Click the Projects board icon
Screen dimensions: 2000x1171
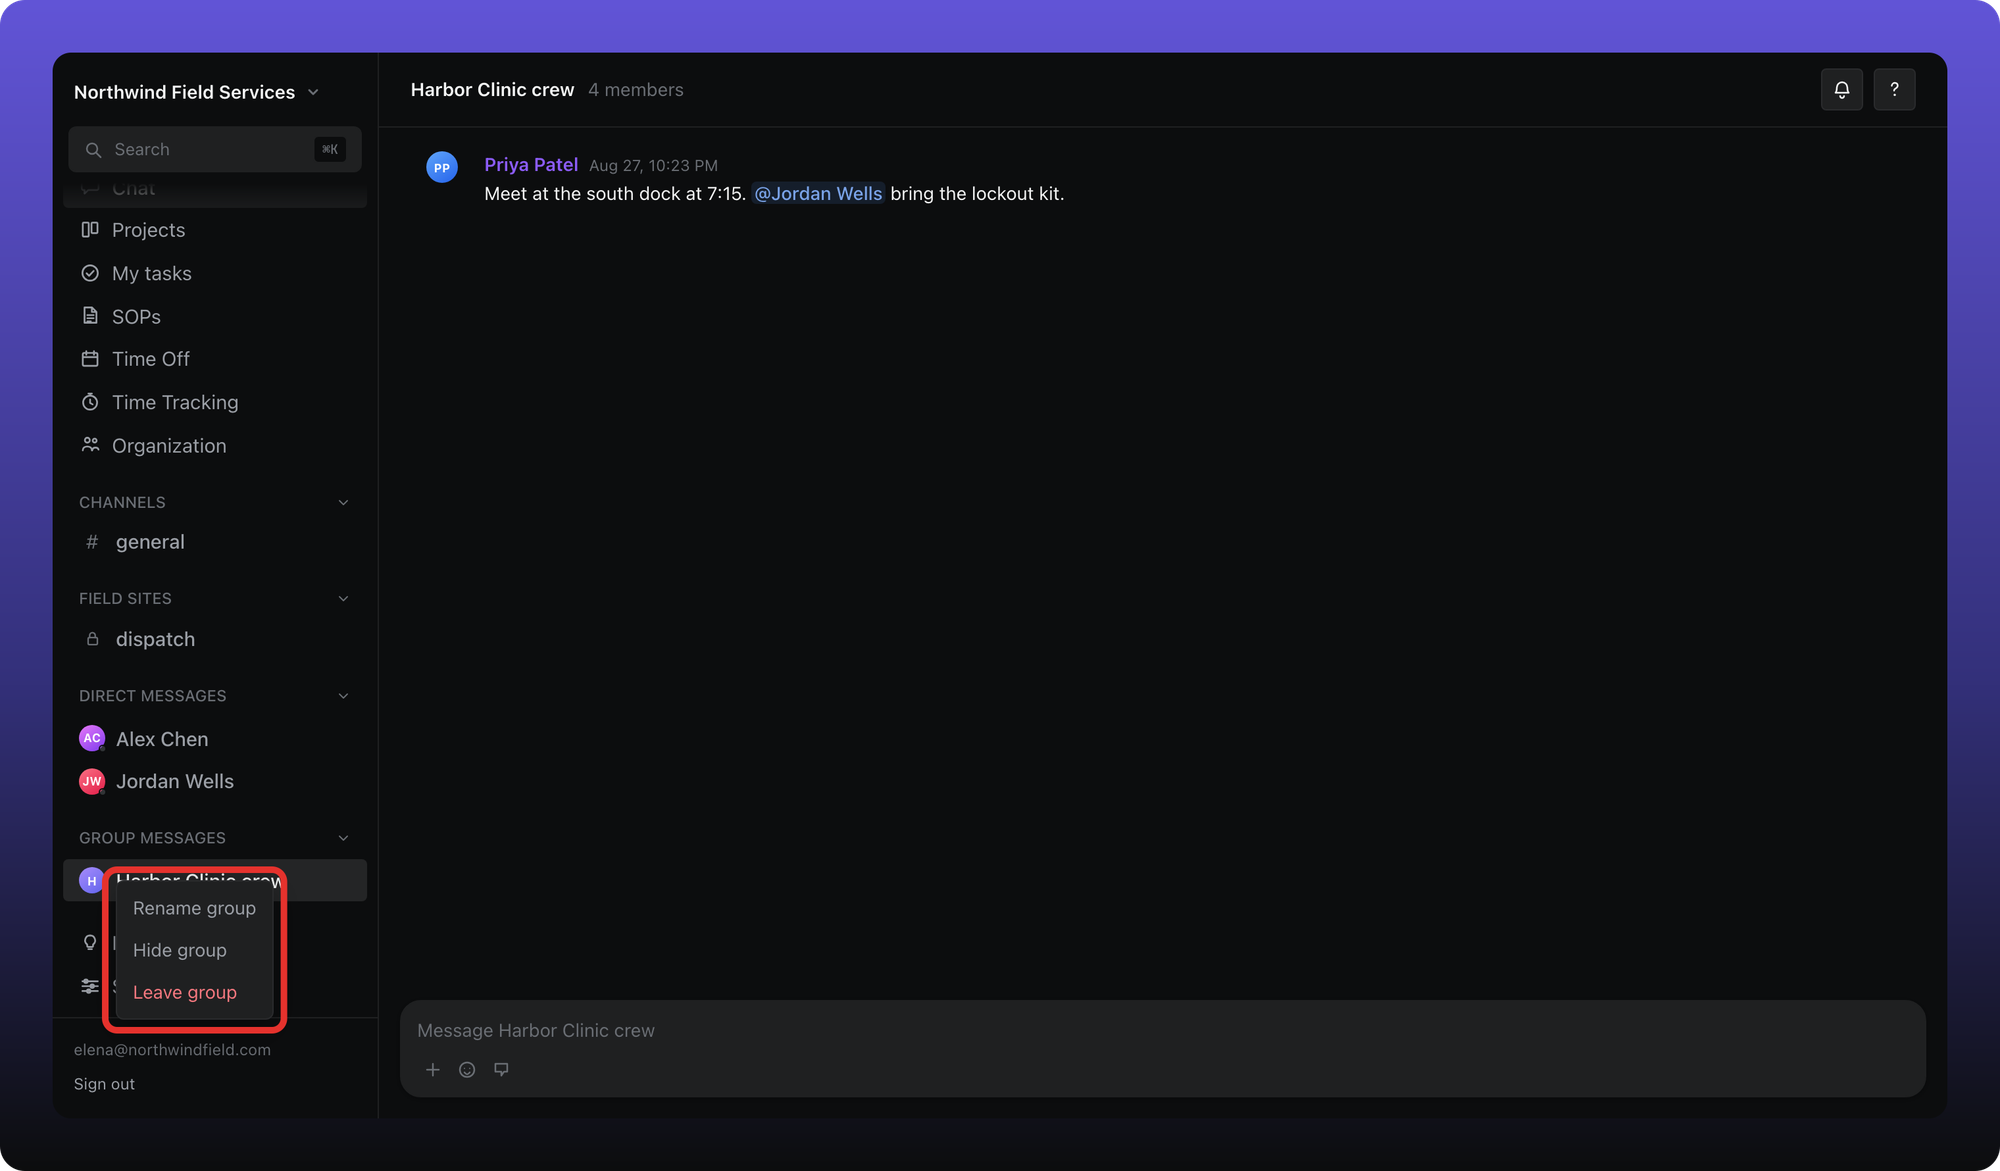pyautogui.click(x=90, y=230)
